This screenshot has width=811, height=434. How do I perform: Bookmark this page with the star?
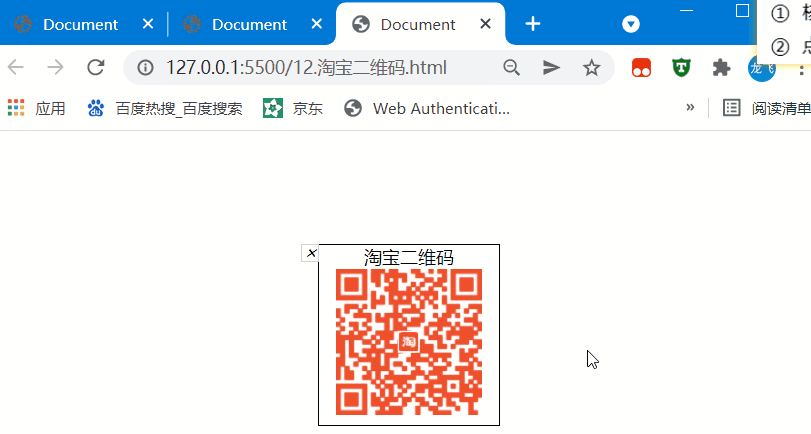pos(591,68)
